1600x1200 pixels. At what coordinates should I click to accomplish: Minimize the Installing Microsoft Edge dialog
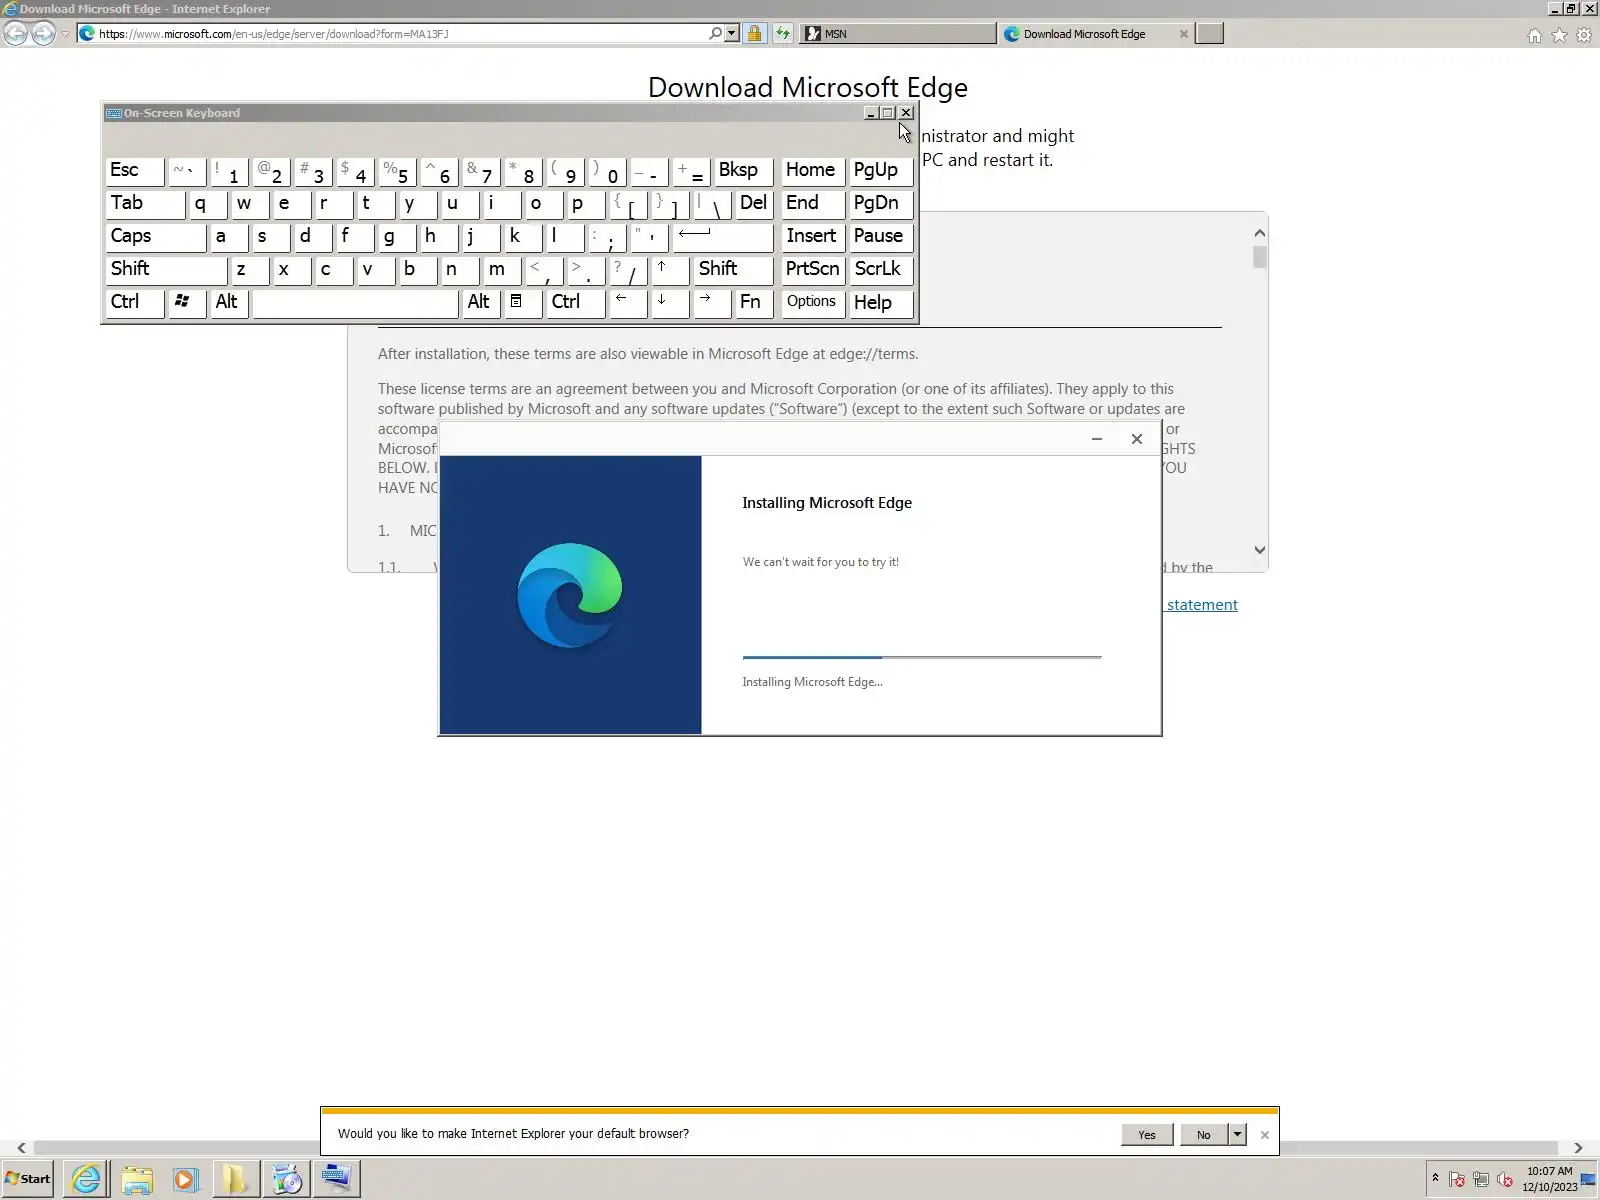coord(1097,439)
